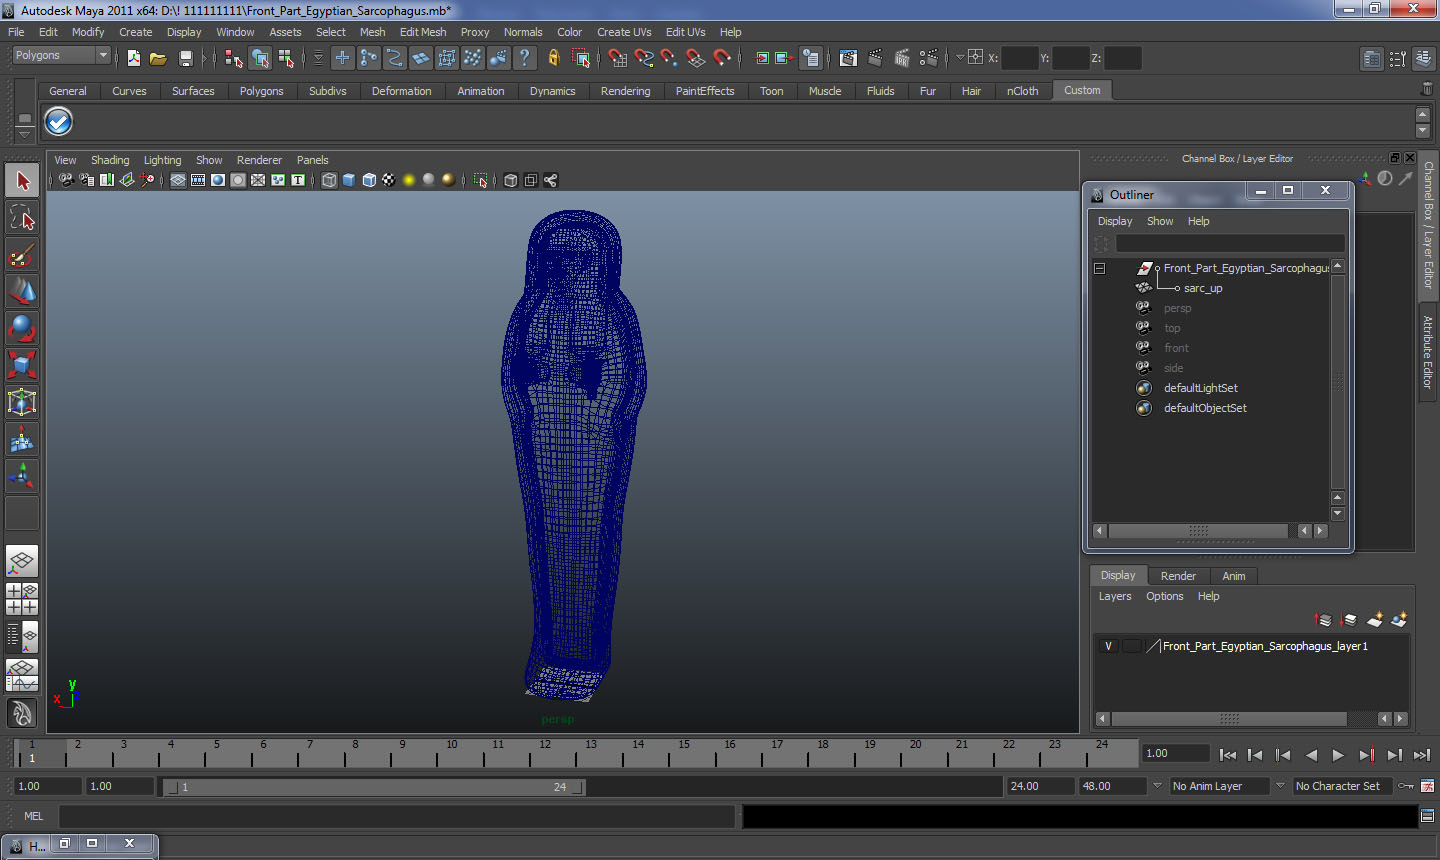Click frame 12 on the time slider
The width and height of the screenshot is (1440, 860).
(x=545, y=753)
